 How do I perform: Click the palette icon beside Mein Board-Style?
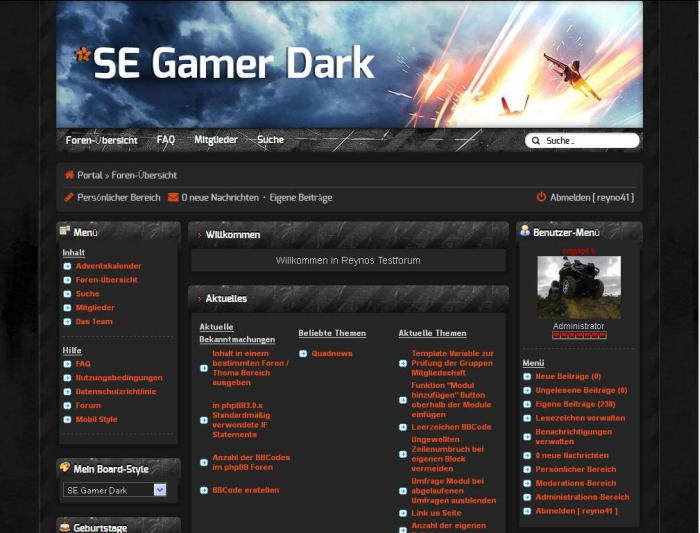(65, 467)
